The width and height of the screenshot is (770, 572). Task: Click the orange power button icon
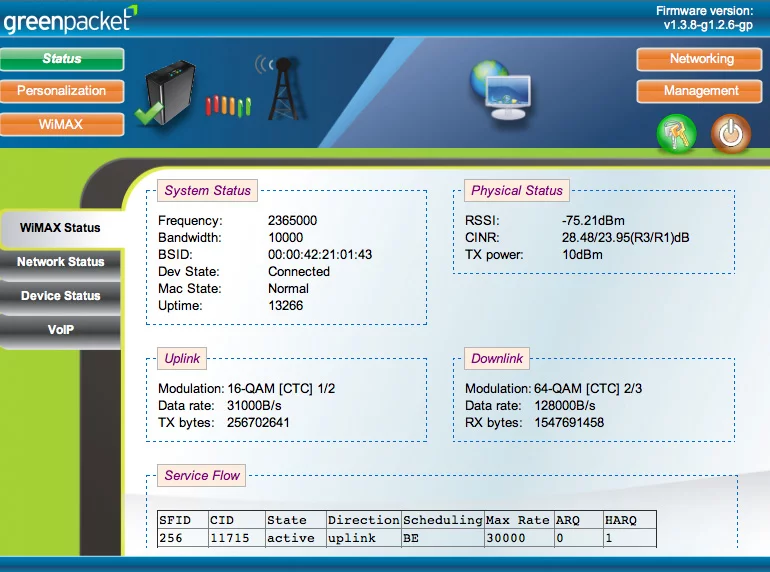[730, 134]
